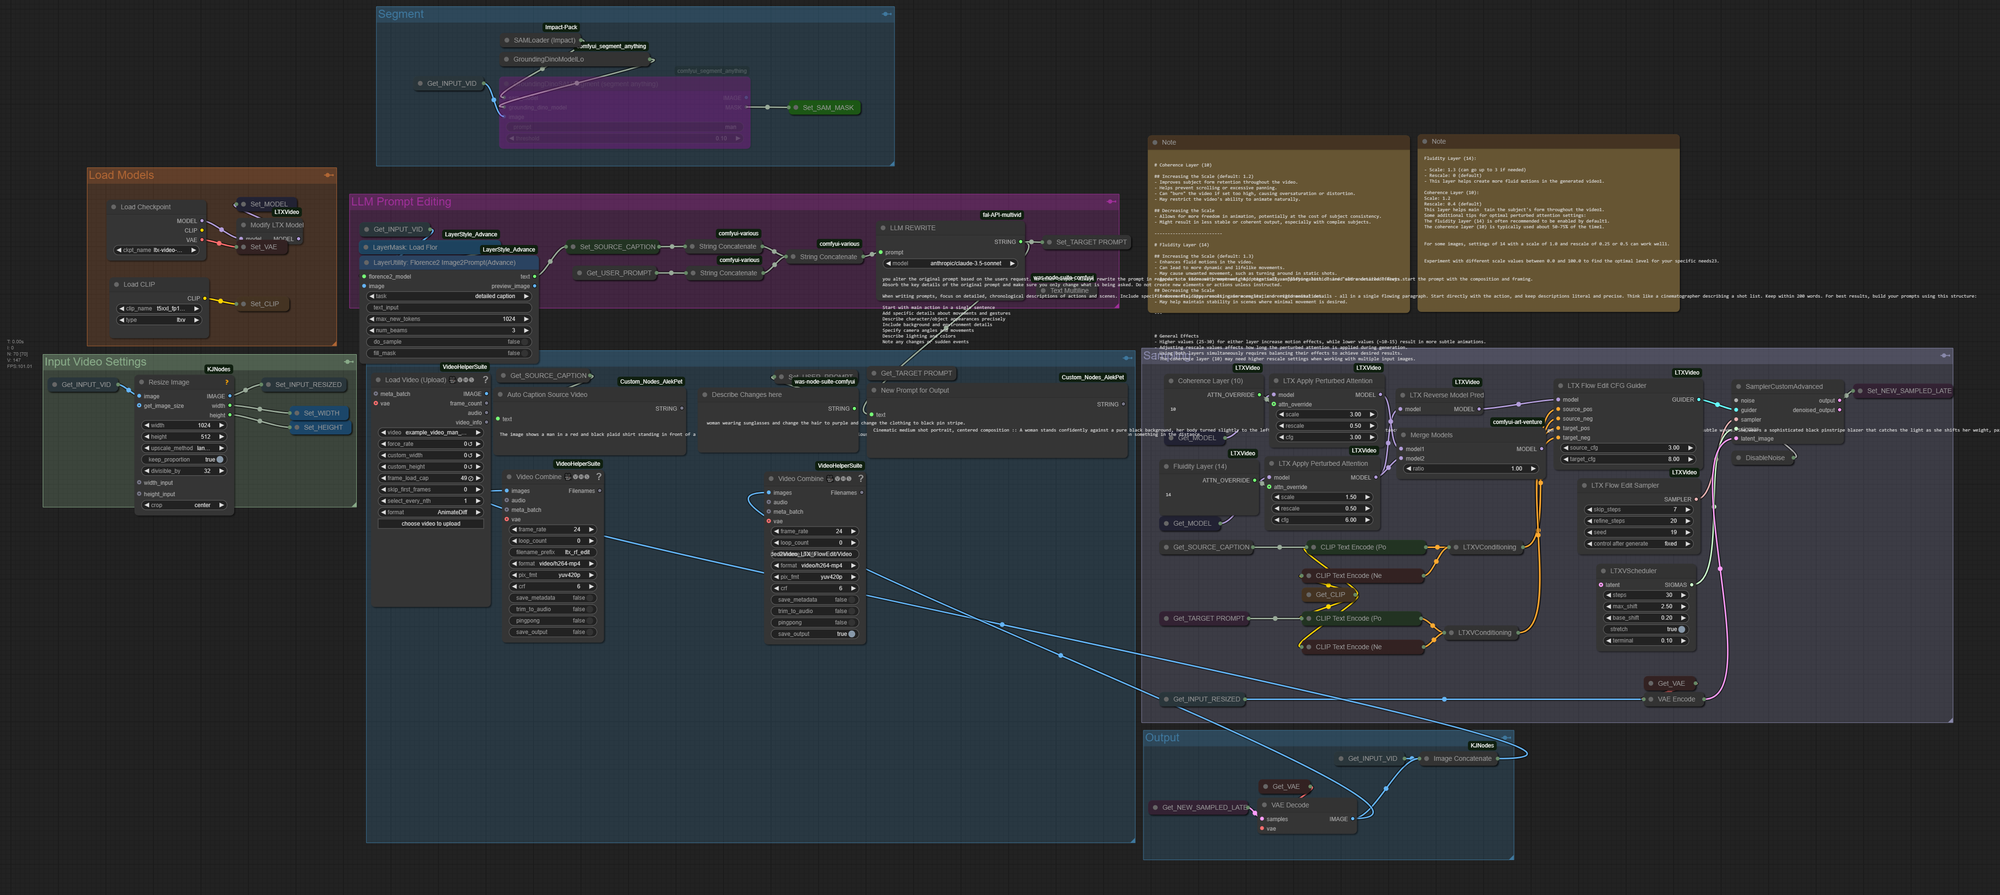Screen dimensions: 2000x895
Task: Click the GroundingDinoModelLo node's collapse dot
Action: [507, 59]
